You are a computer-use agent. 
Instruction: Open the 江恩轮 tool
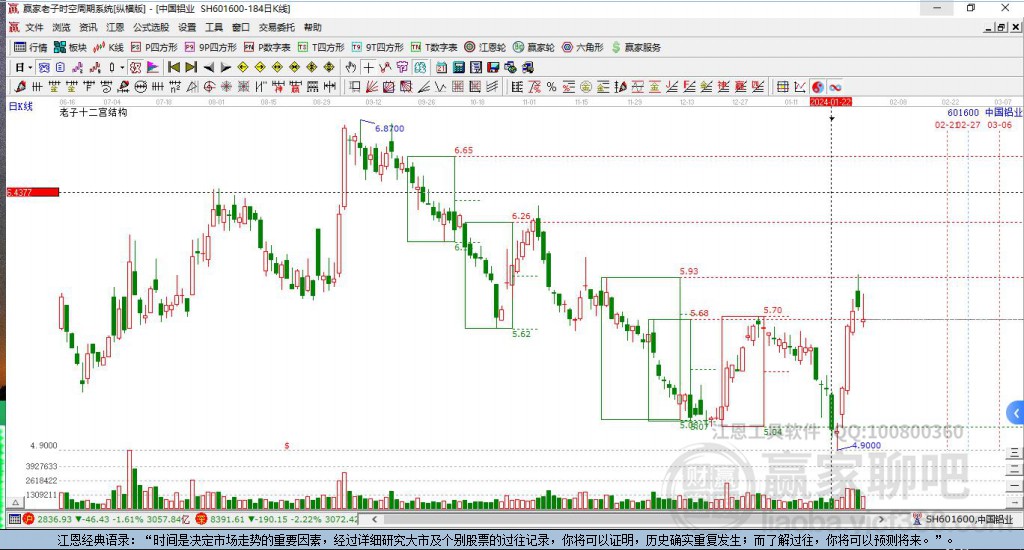tap(485, 47)
